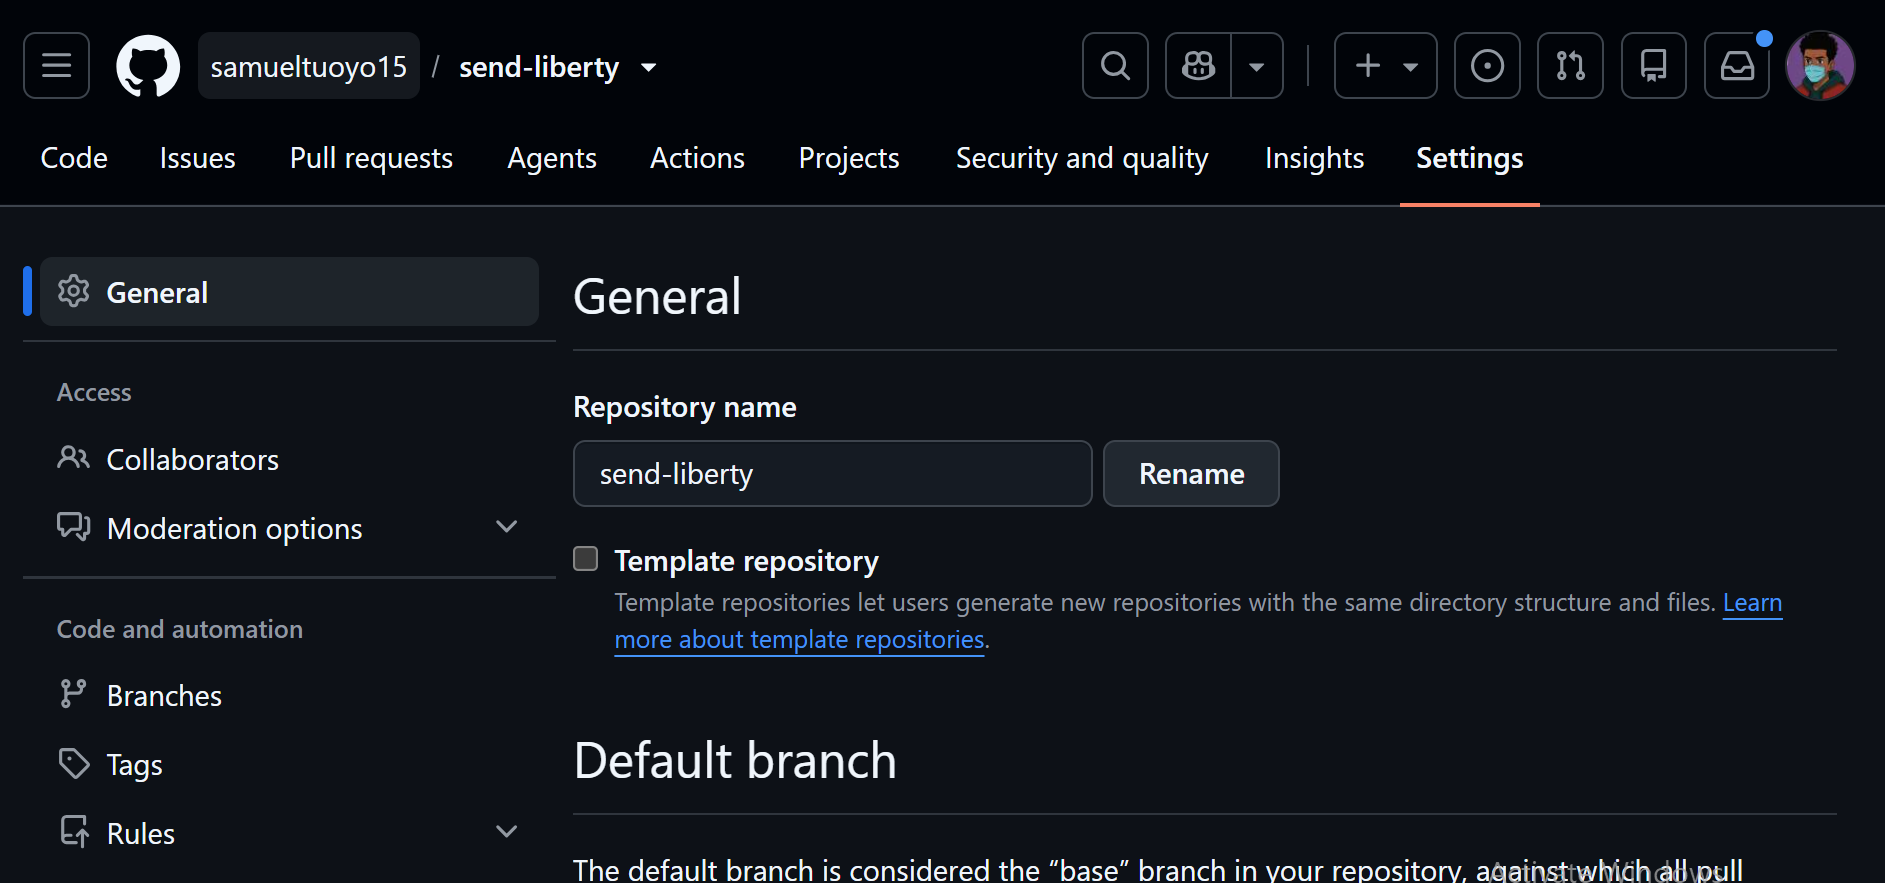Open the Security and quality tab

1082,158
